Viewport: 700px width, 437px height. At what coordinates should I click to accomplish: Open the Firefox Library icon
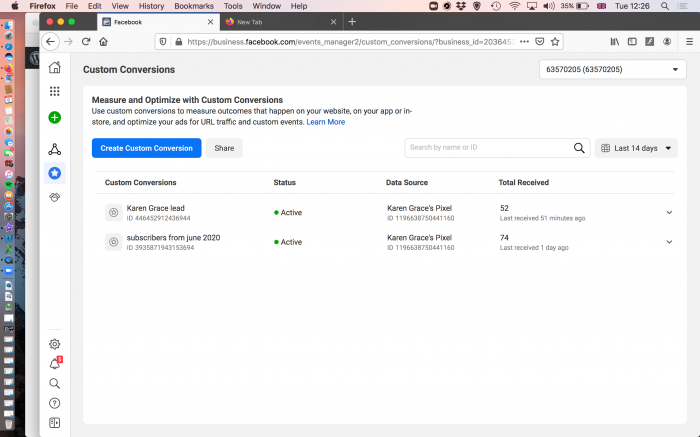615,42
